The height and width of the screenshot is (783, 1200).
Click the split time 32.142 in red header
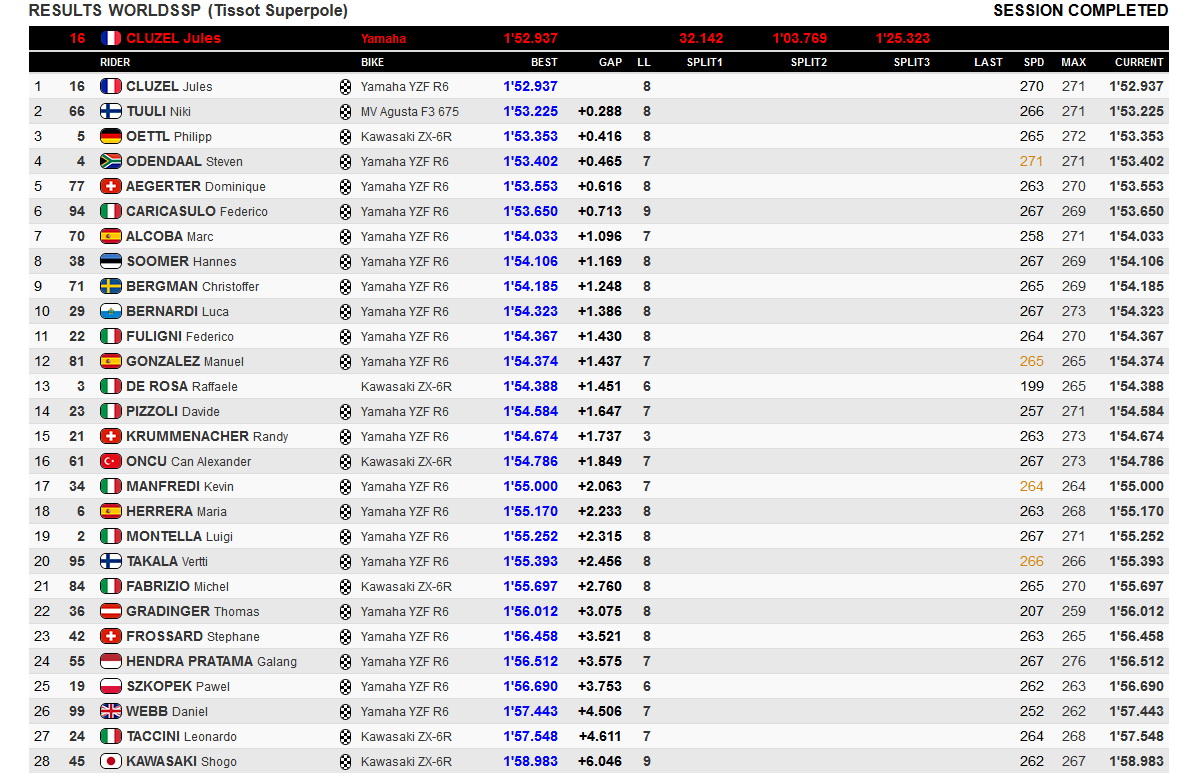coord(701,38)
